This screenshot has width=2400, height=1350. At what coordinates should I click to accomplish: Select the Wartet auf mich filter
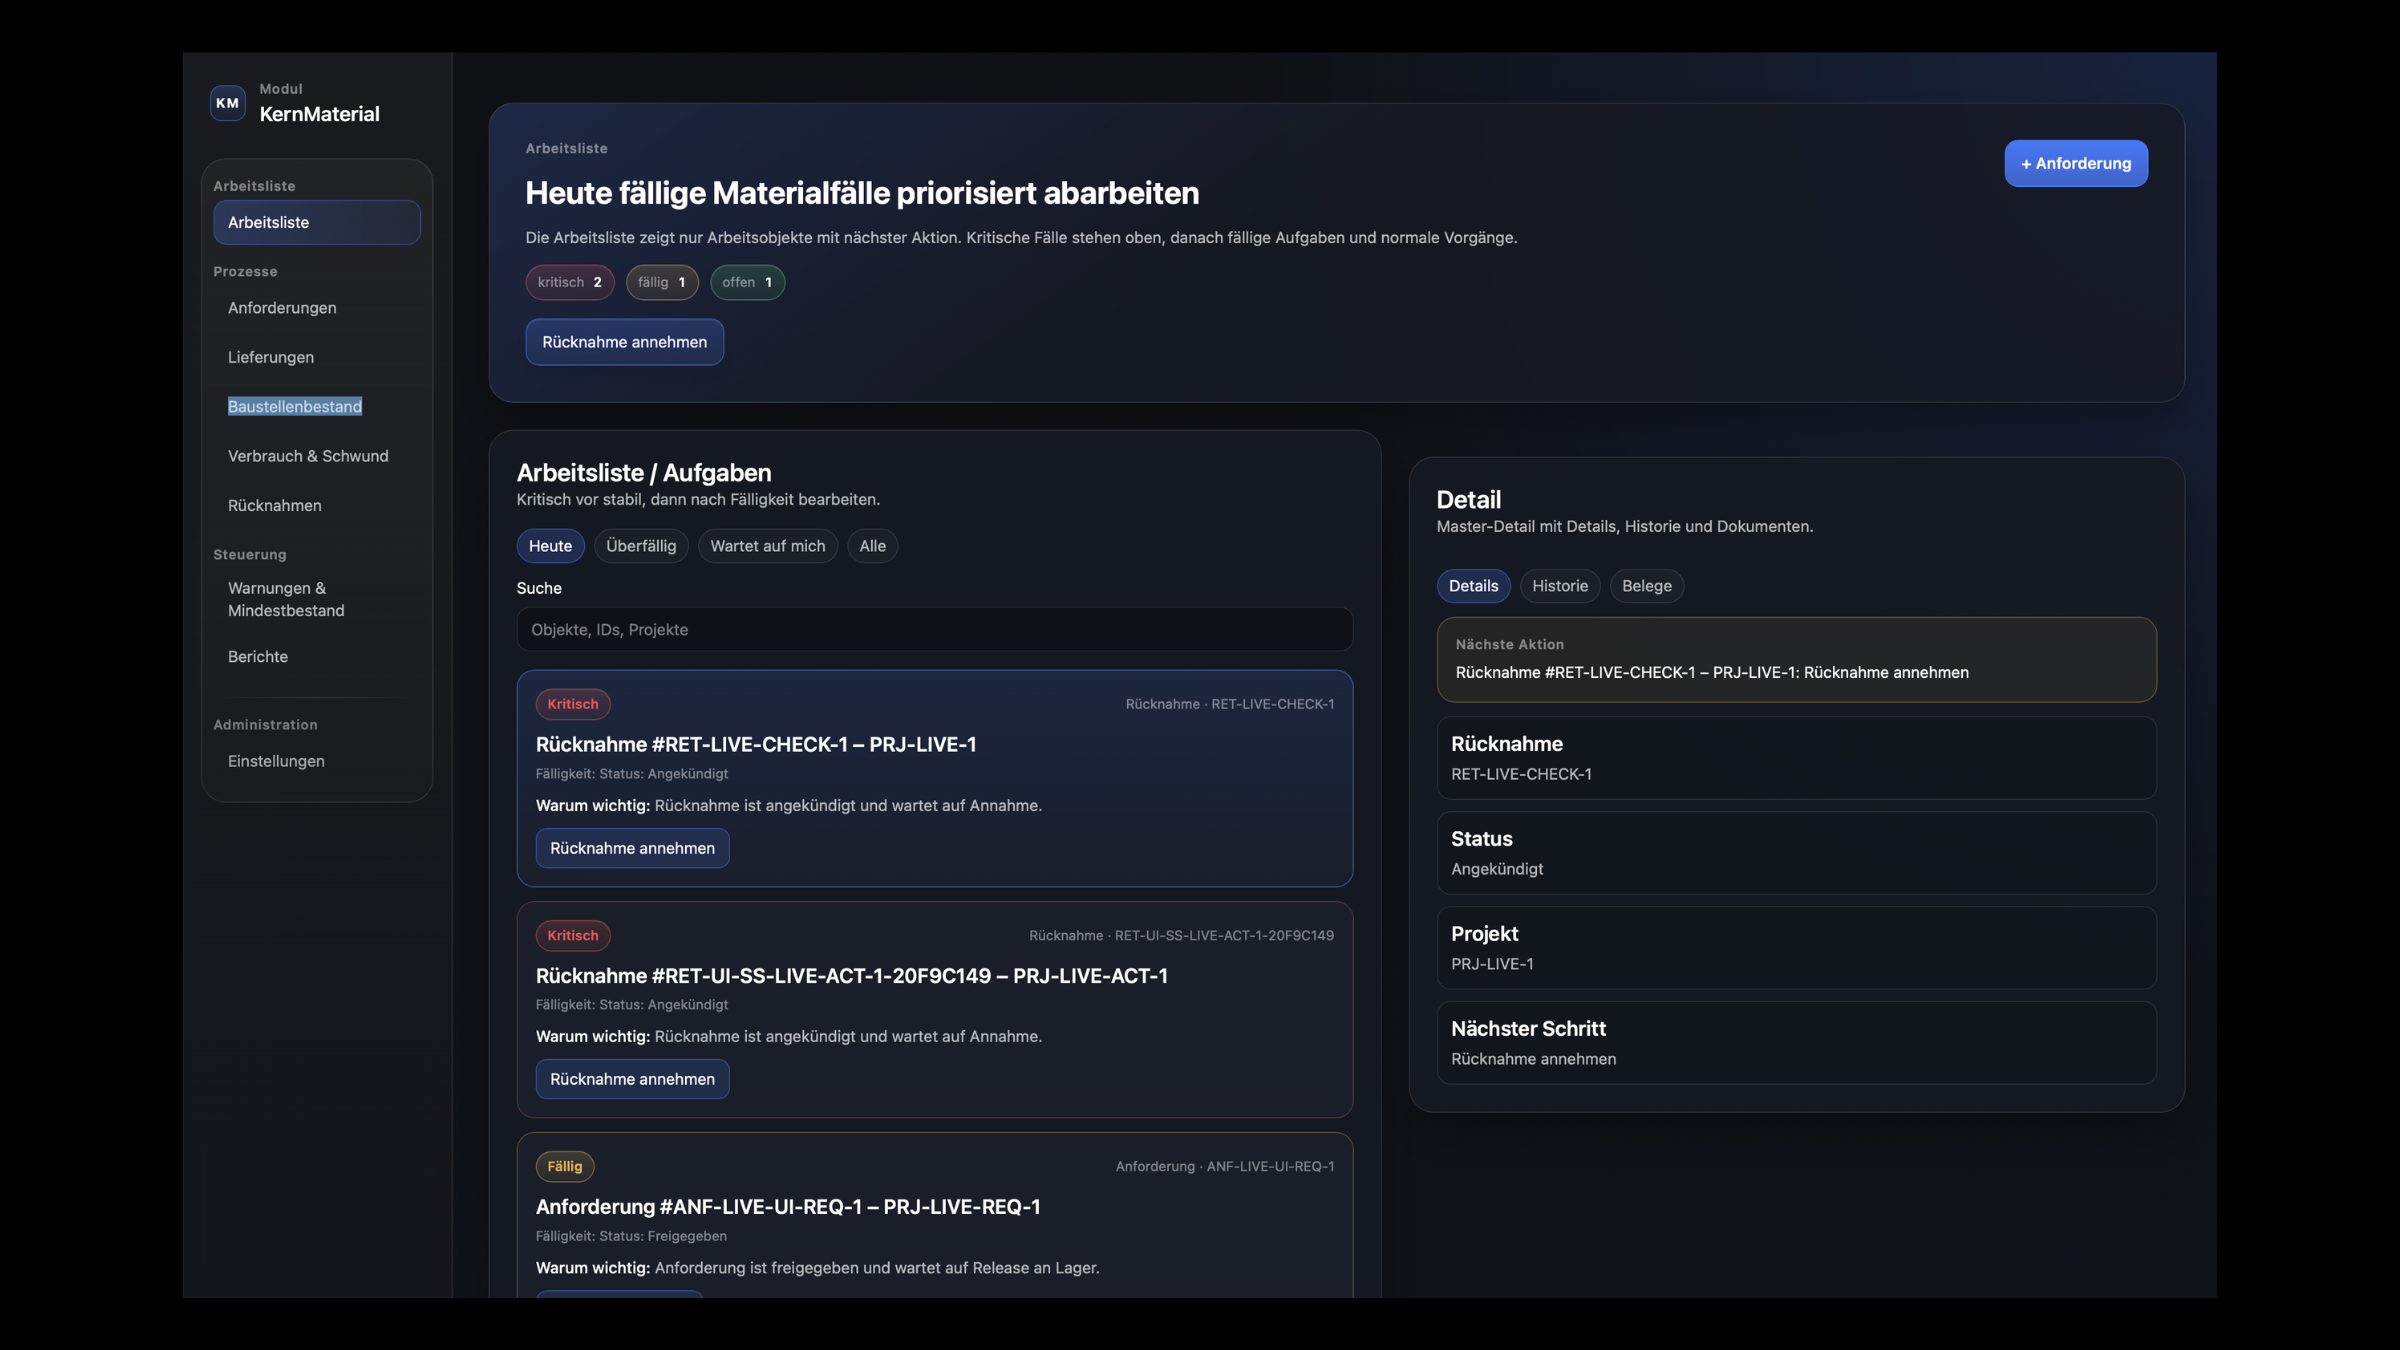click(767, 545)
